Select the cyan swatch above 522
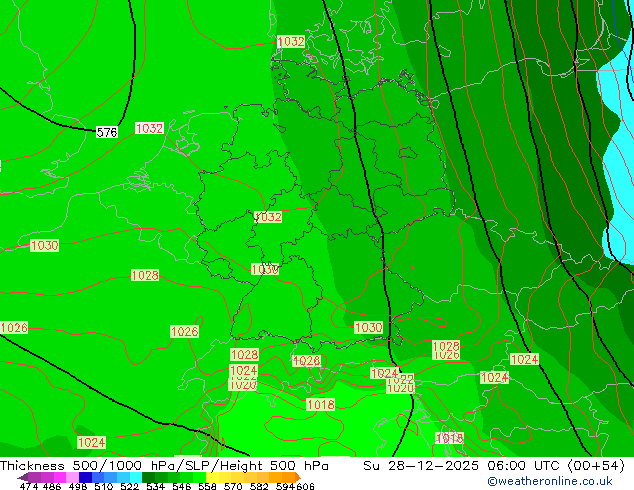This screenshot has width=634, height=490. 136,477
